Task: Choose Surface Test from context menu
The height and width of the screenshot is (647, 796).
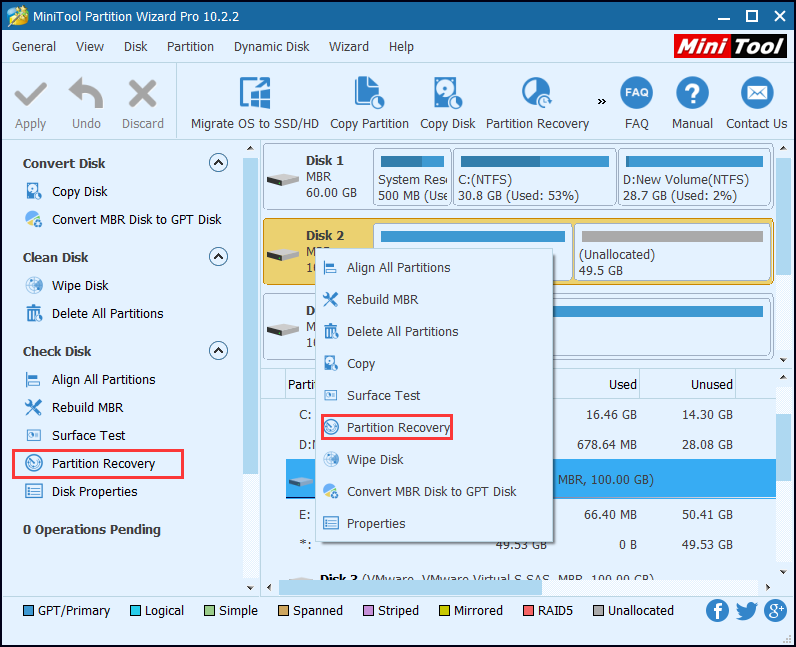Action: [x=434, y=396]
